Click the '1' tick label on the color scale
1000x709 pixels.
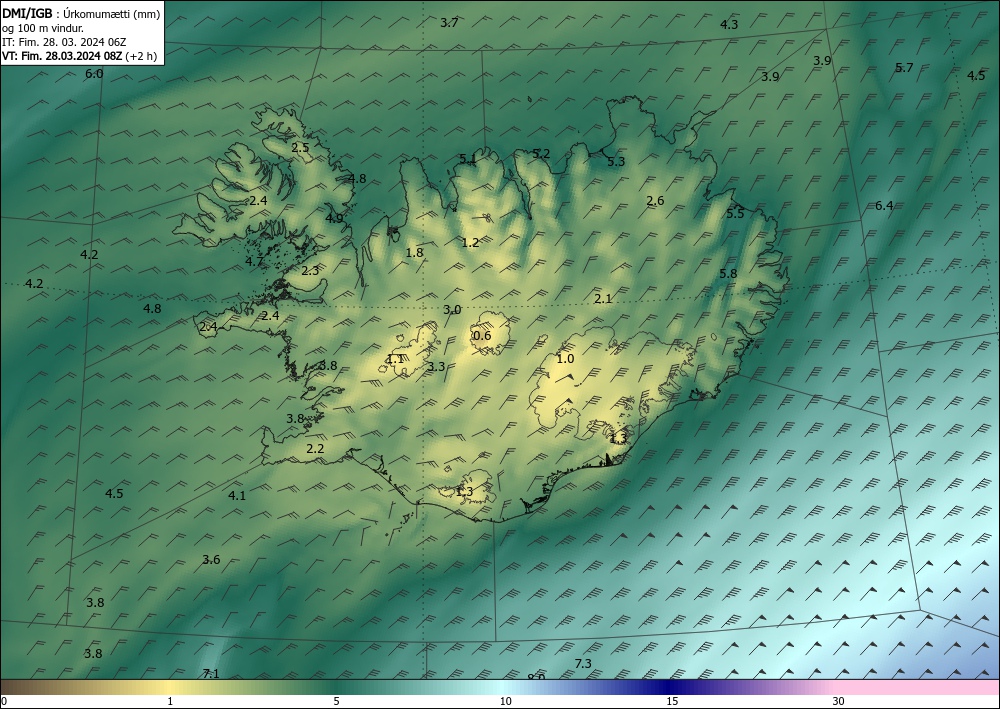tap(170, 701)
